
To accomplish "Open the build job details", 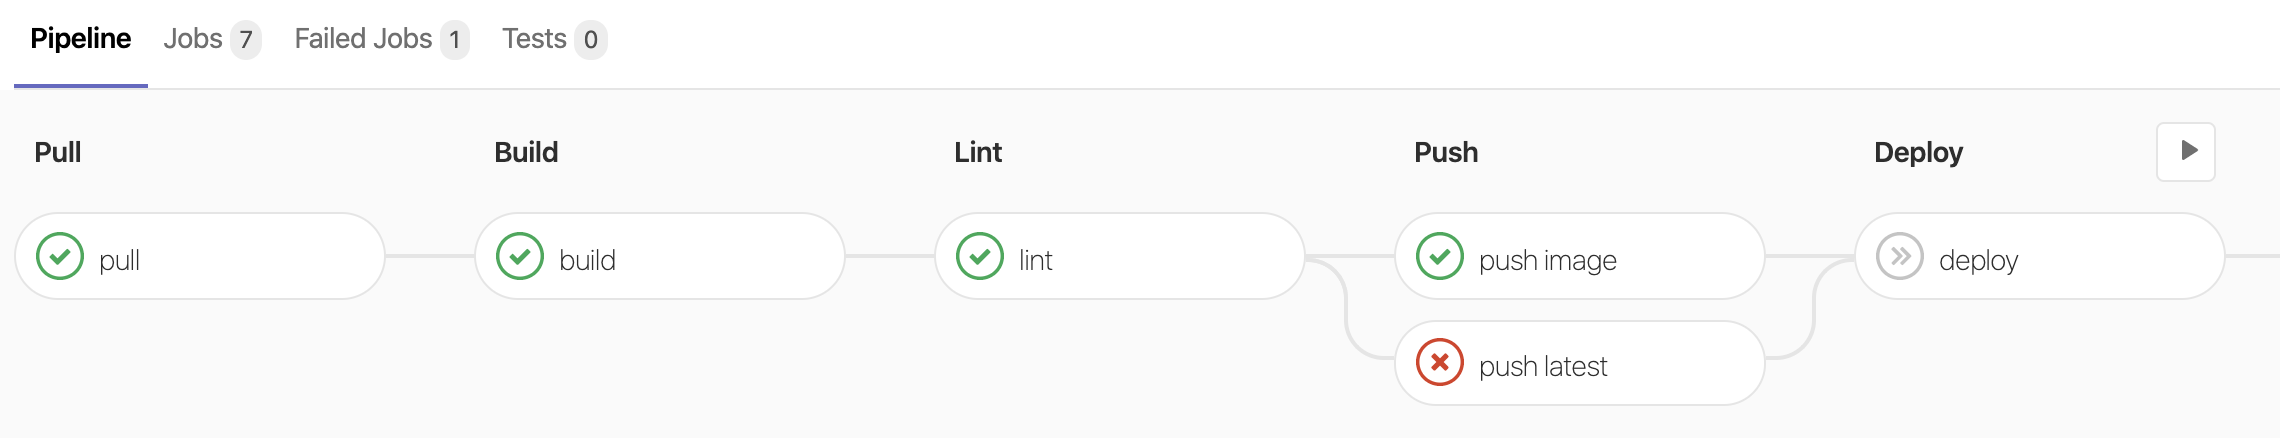I will pos(660,256).
